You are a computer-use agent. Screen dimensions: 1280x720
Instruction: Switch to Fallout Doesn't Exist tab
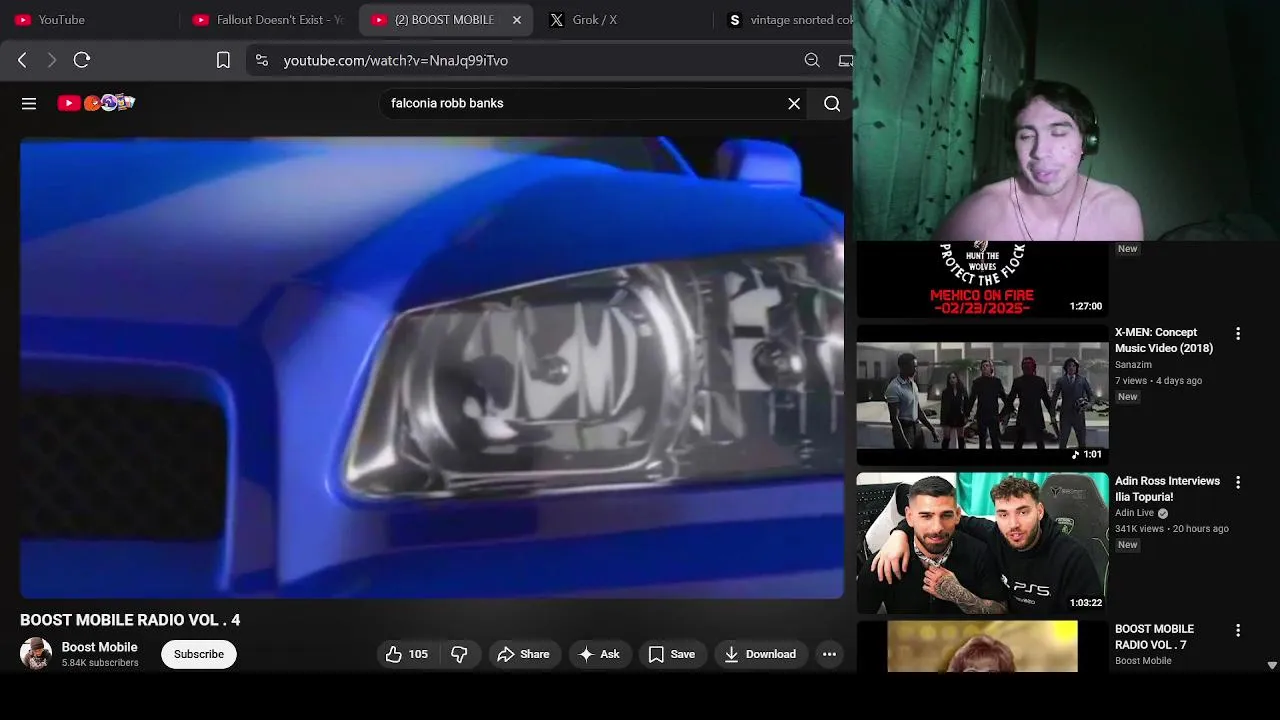pyautogui.click(x=268, y=20)
